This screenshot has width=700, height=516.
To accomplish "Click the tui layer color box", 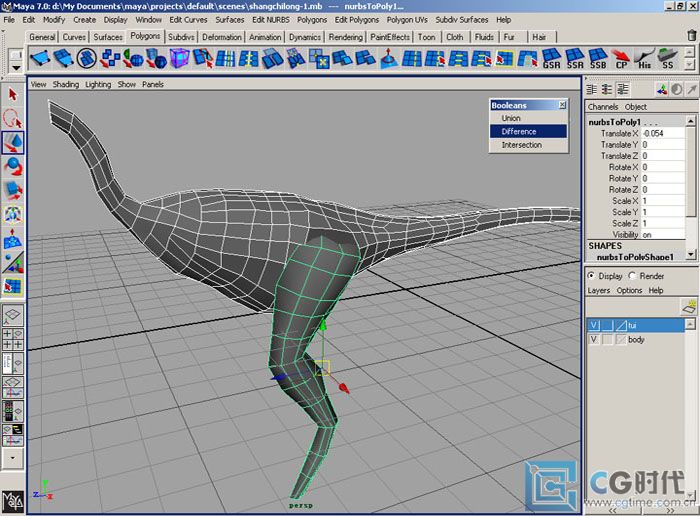I will [x=621, y=325].
